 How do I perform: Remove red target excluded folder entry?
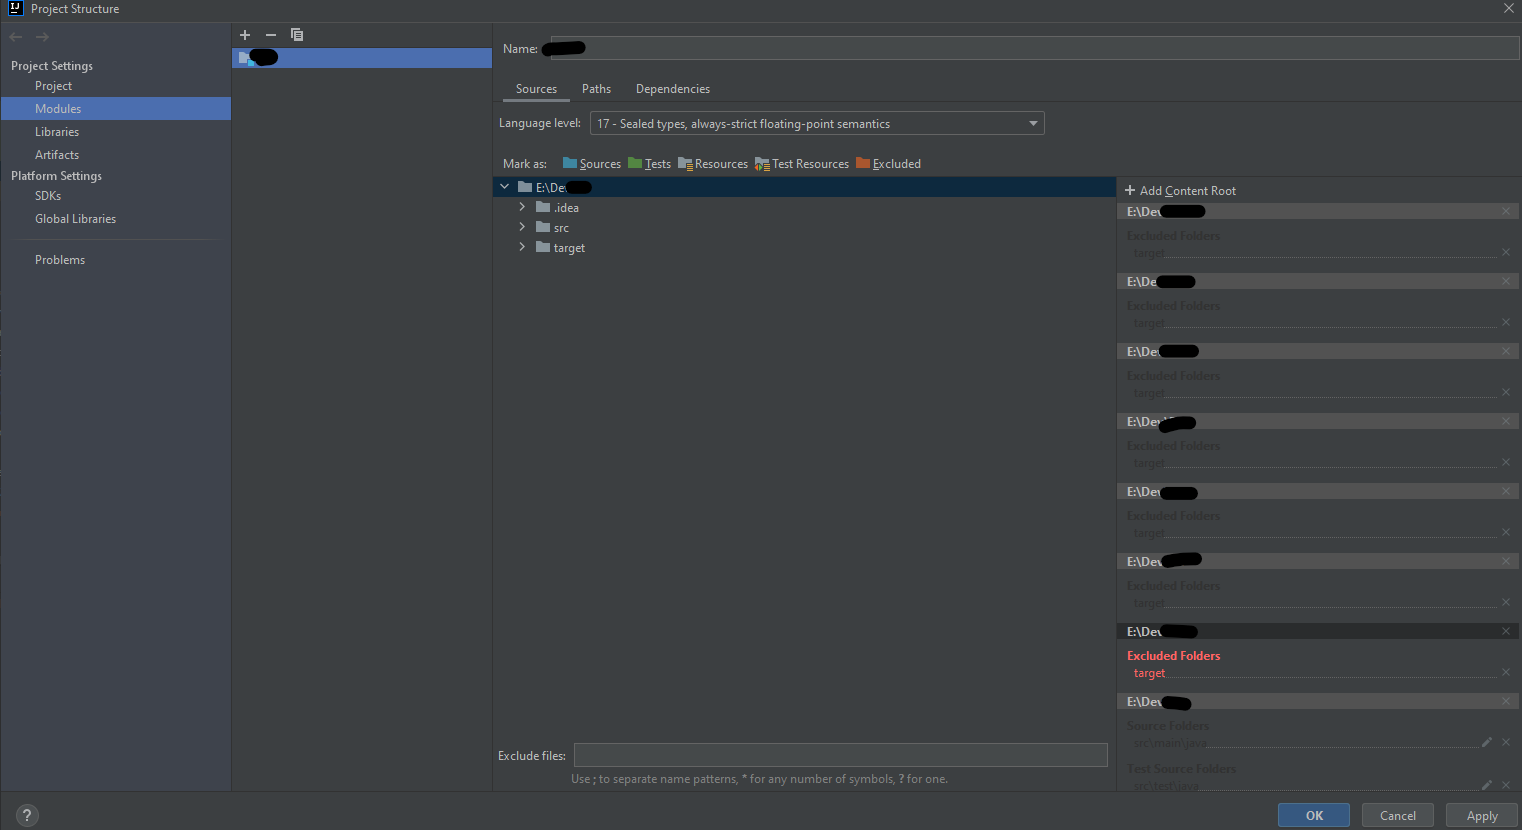click(1506, 672)
